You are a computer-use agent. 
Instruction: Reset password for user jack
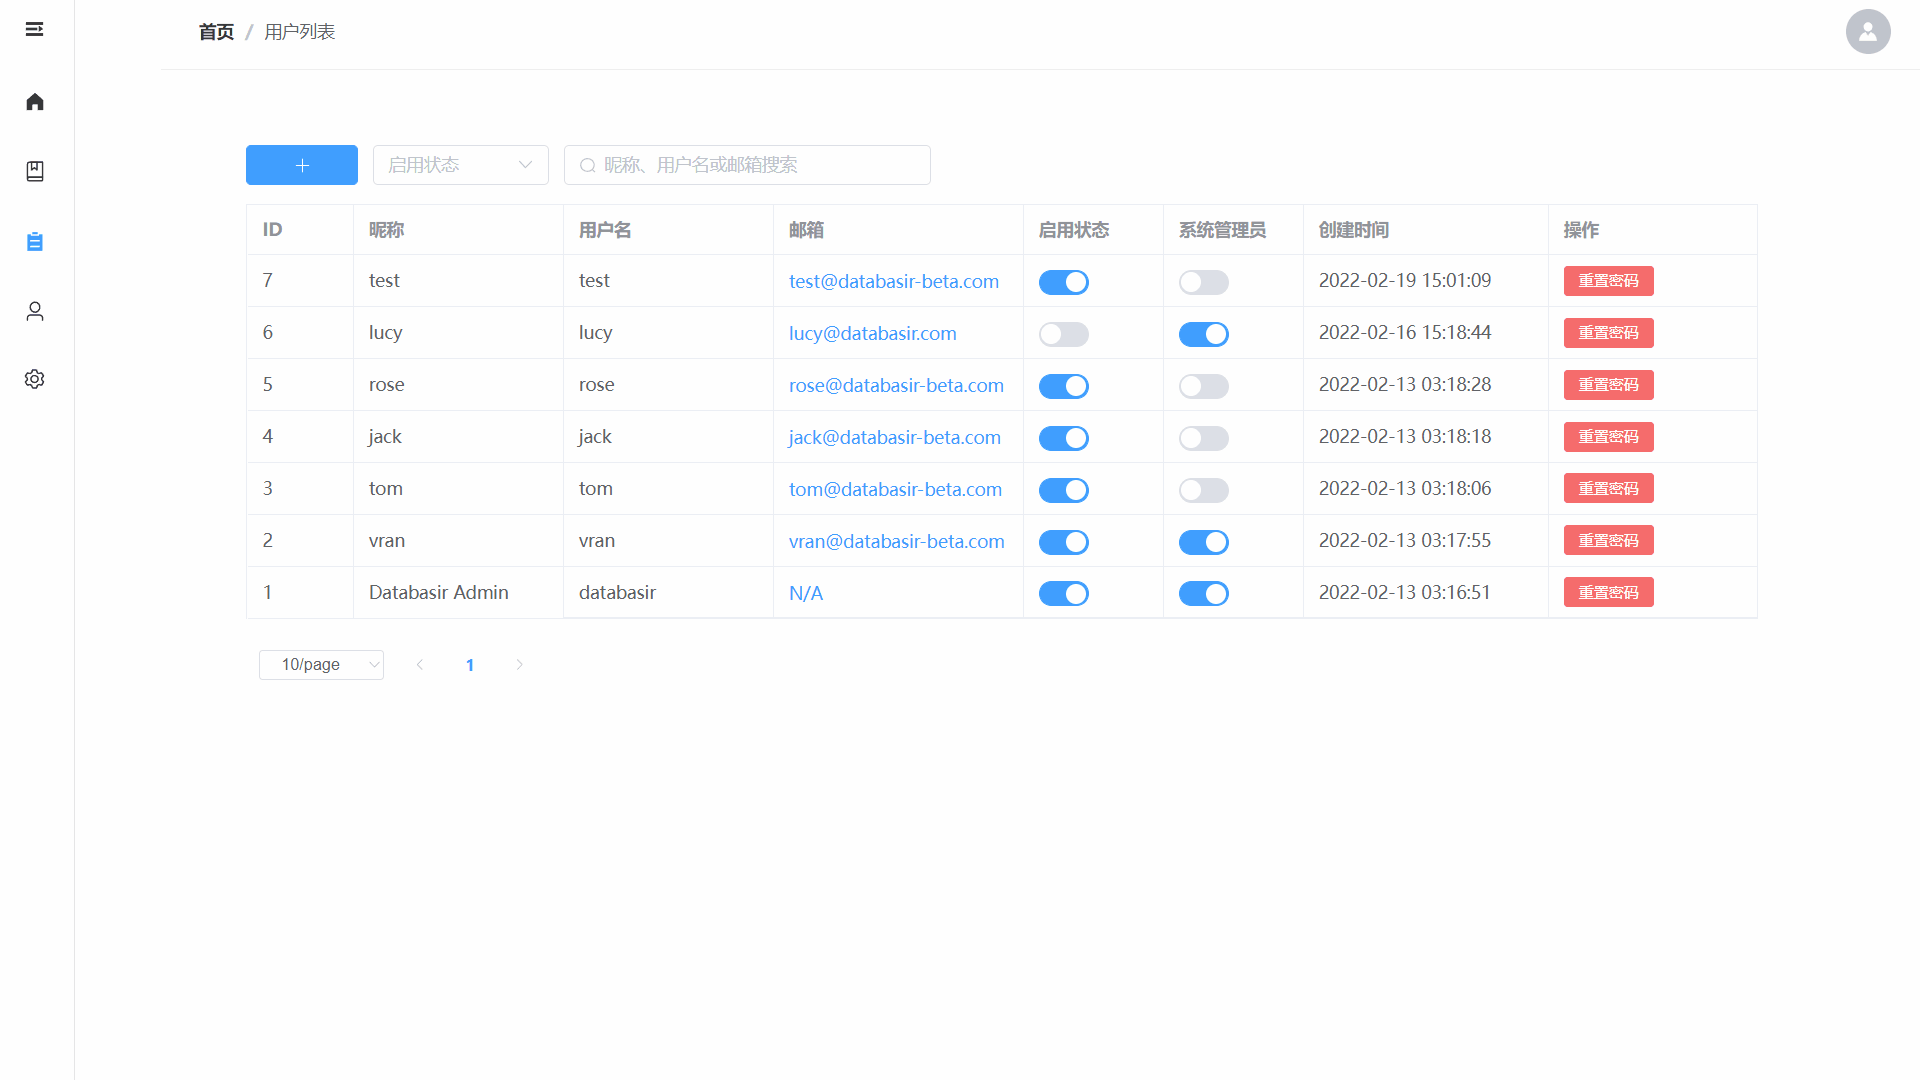pyautogui.click(x=1608, y=437)
